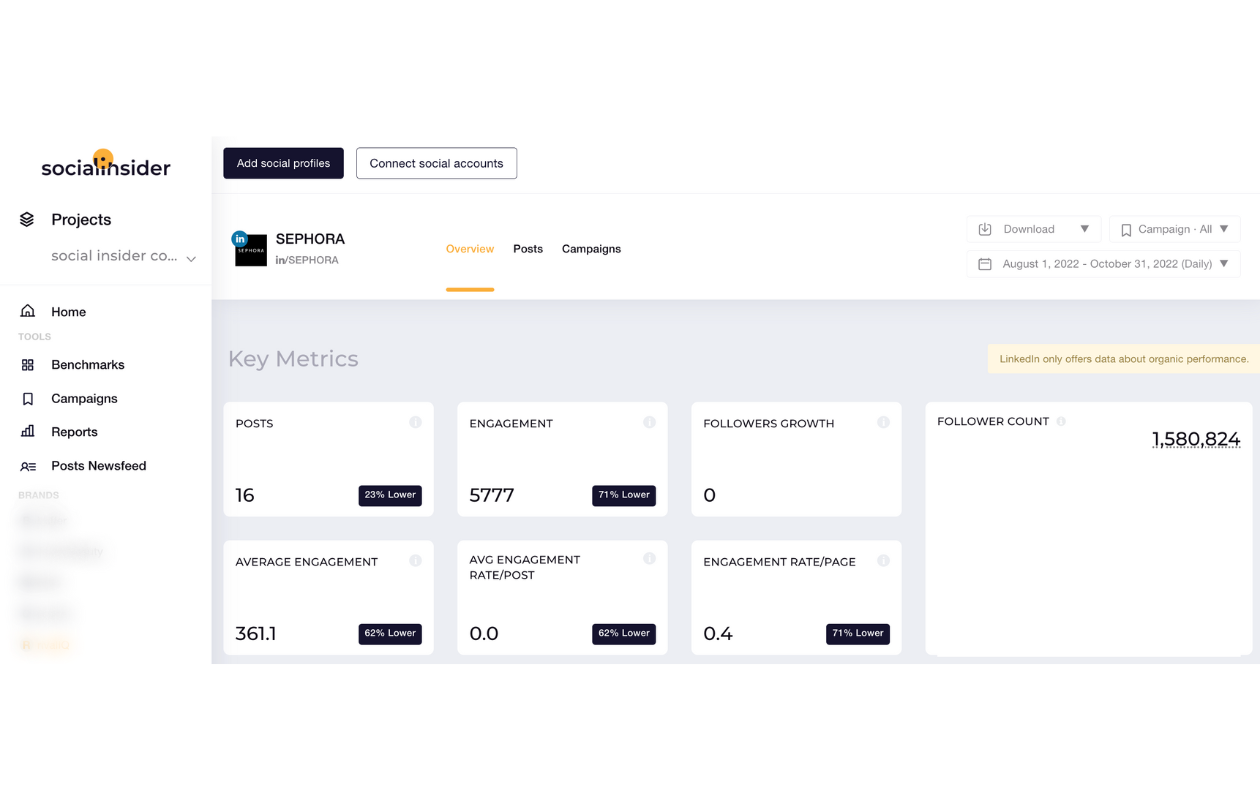
Task: Click the Followers Growth value 0
Action: pos(709,495)
